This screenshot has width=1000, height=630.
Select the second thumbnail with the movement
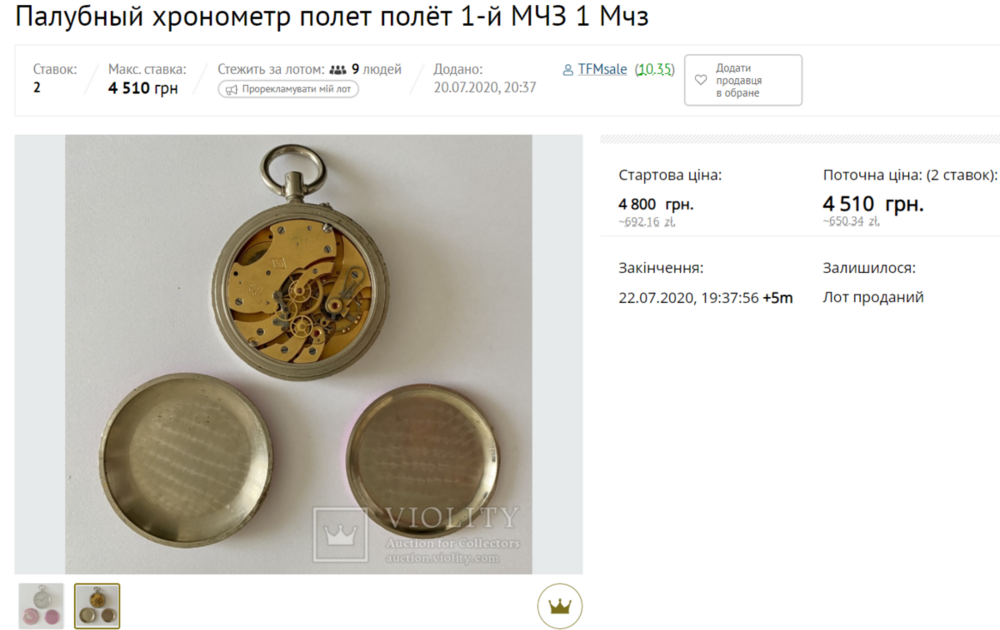point(97,606)
